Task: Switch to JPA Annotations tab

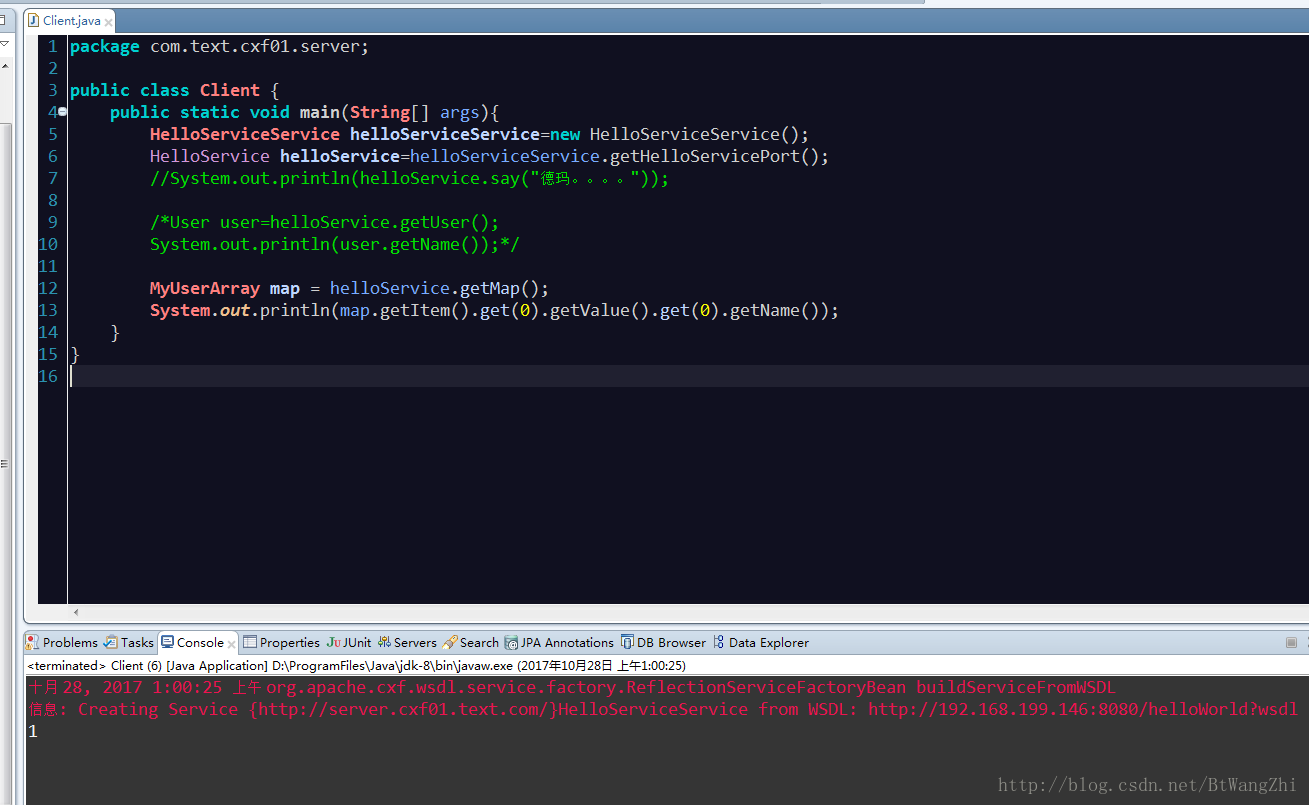Action: pyautogui.click(x=560, y=642)
